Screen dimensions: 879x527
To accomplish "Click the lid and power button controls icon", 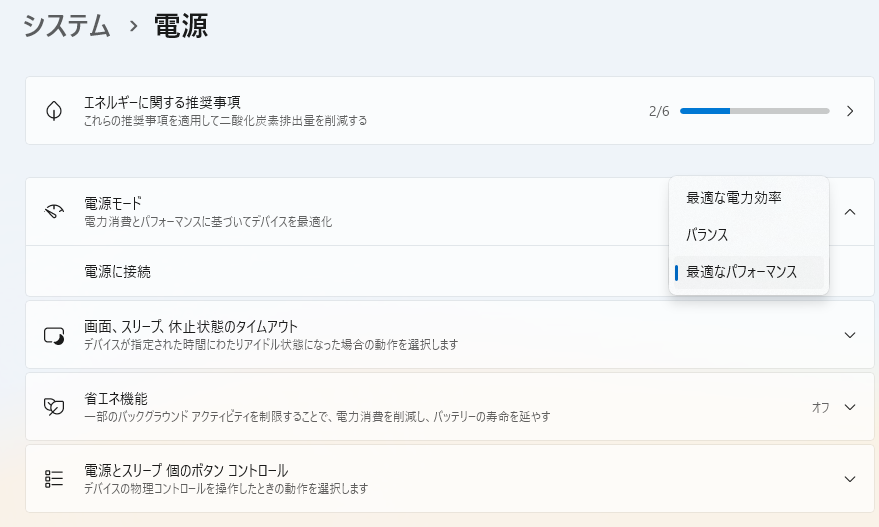I will pyautogui.click(x=54, y=479).
